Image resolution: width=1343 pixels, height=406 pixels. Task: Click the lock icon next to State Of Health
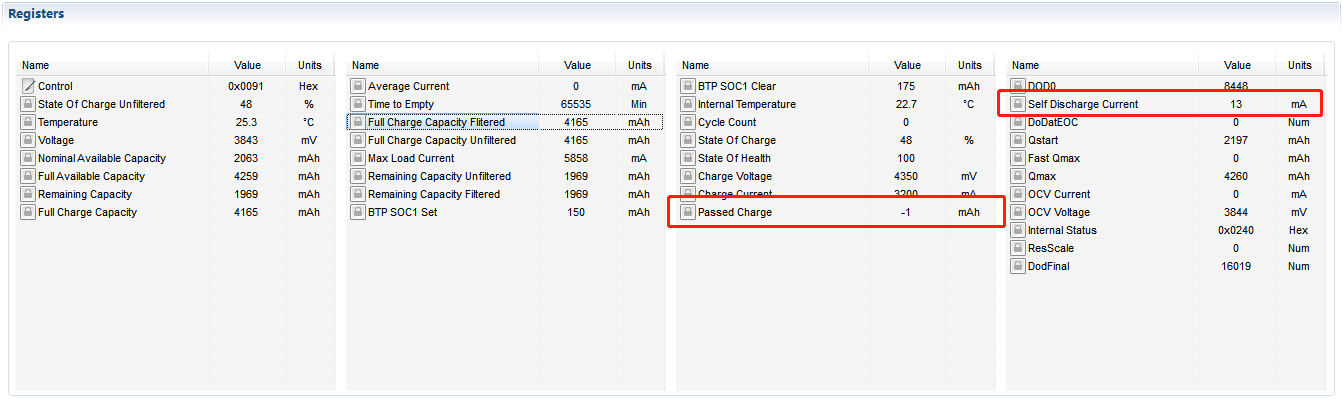(688, 158)
